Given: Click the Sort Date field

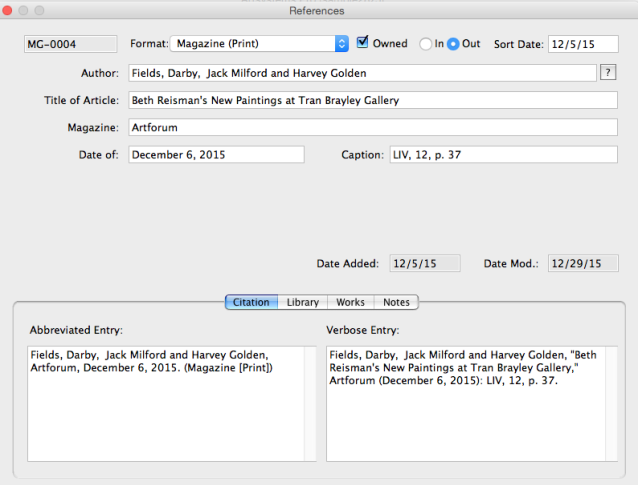Looking at the screenshot, I should point(583,45).
